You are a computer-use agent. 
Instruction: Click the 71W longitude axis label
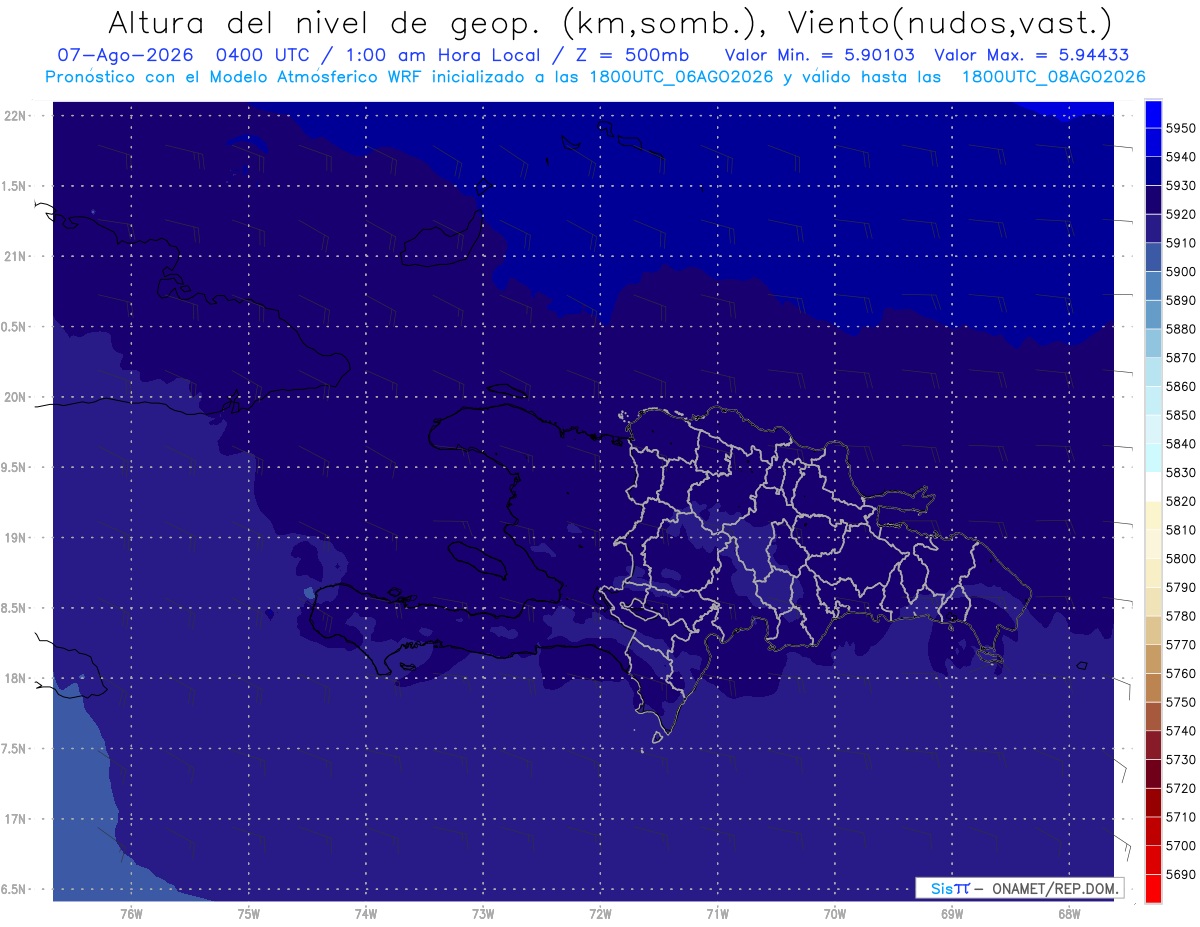click(718, 913)
